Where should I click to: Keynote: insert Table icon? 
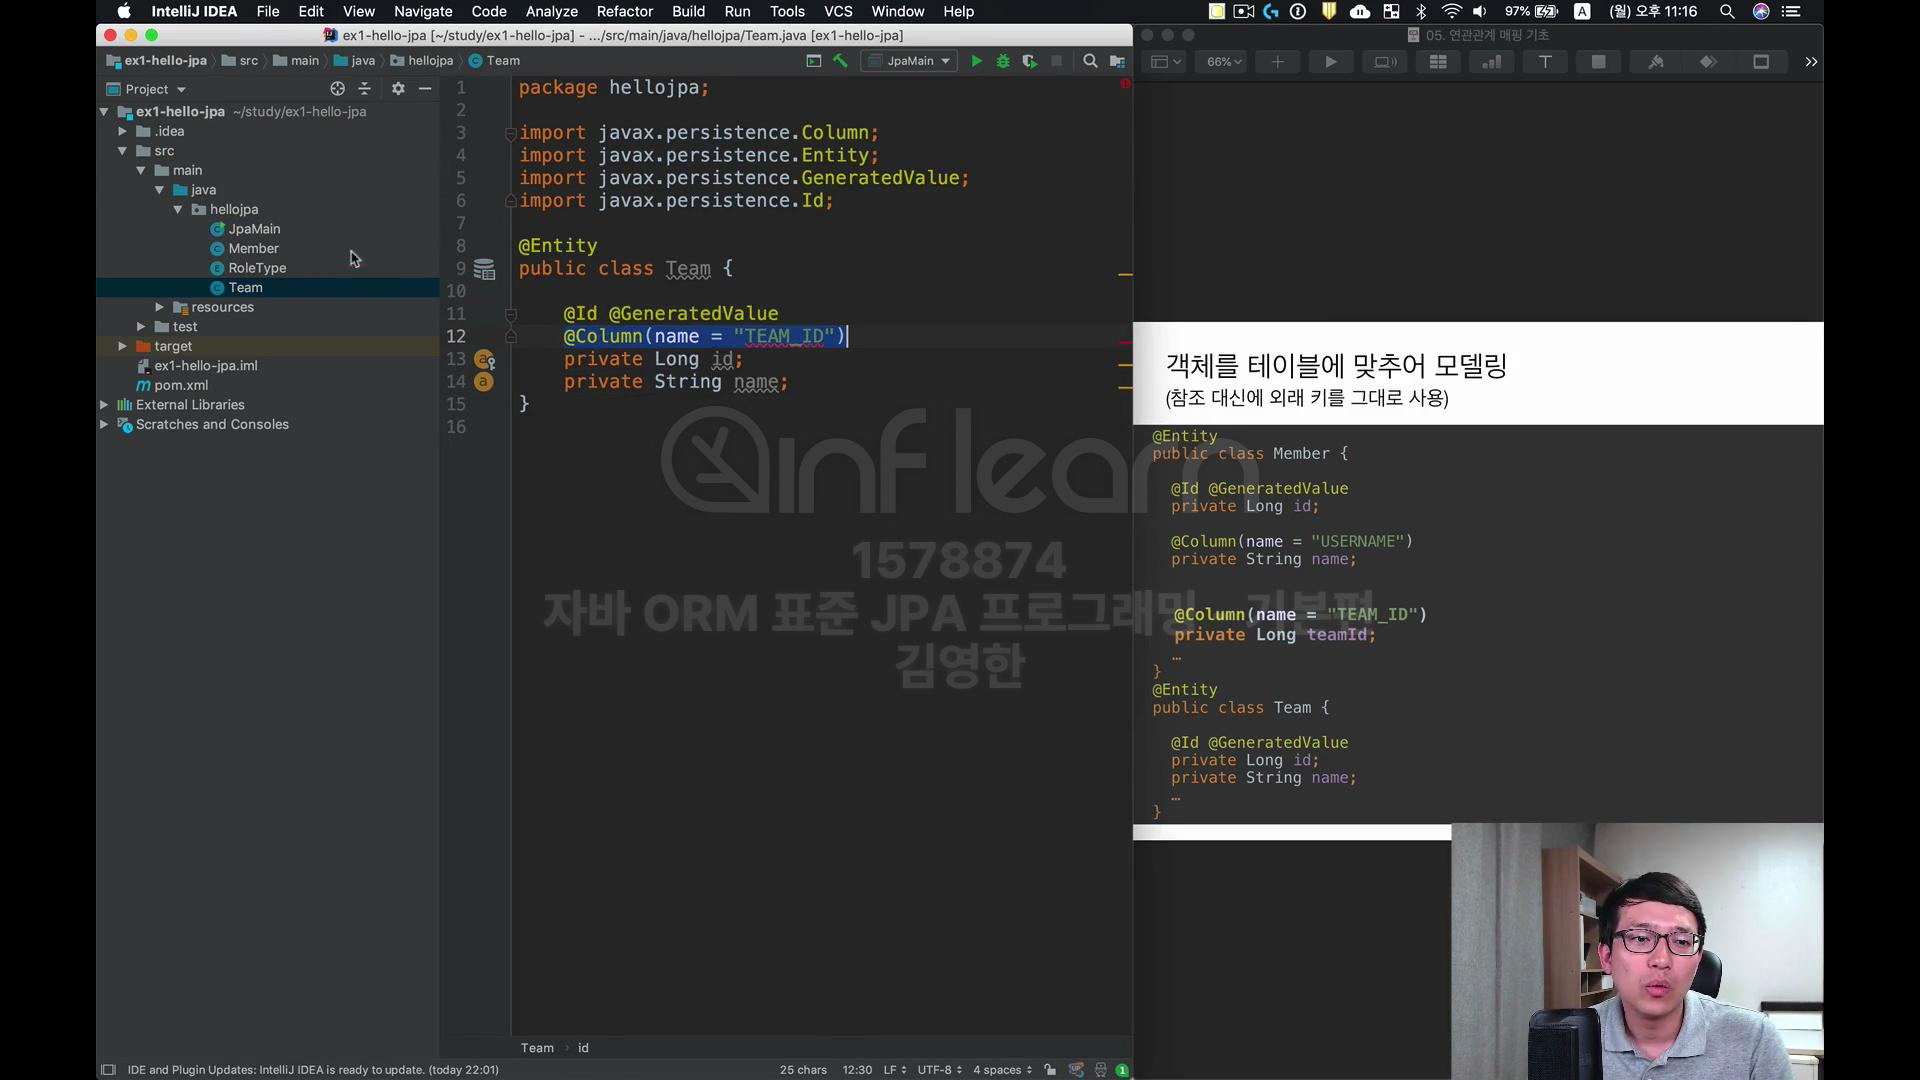(x=1438, y=62)
